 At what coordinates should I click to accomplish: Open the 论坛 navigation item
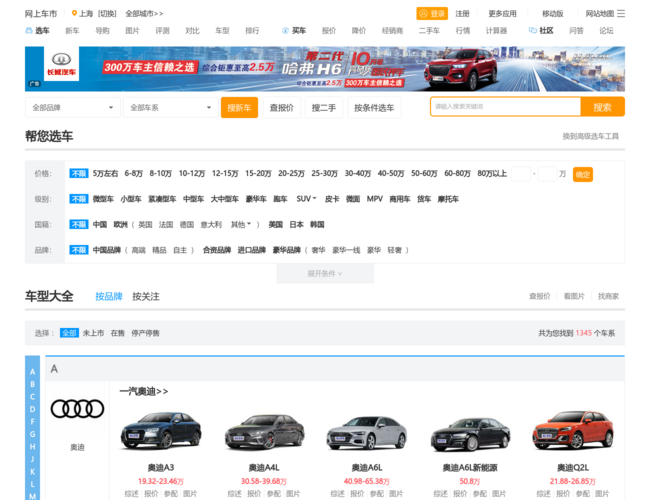(x=606, y=31)
